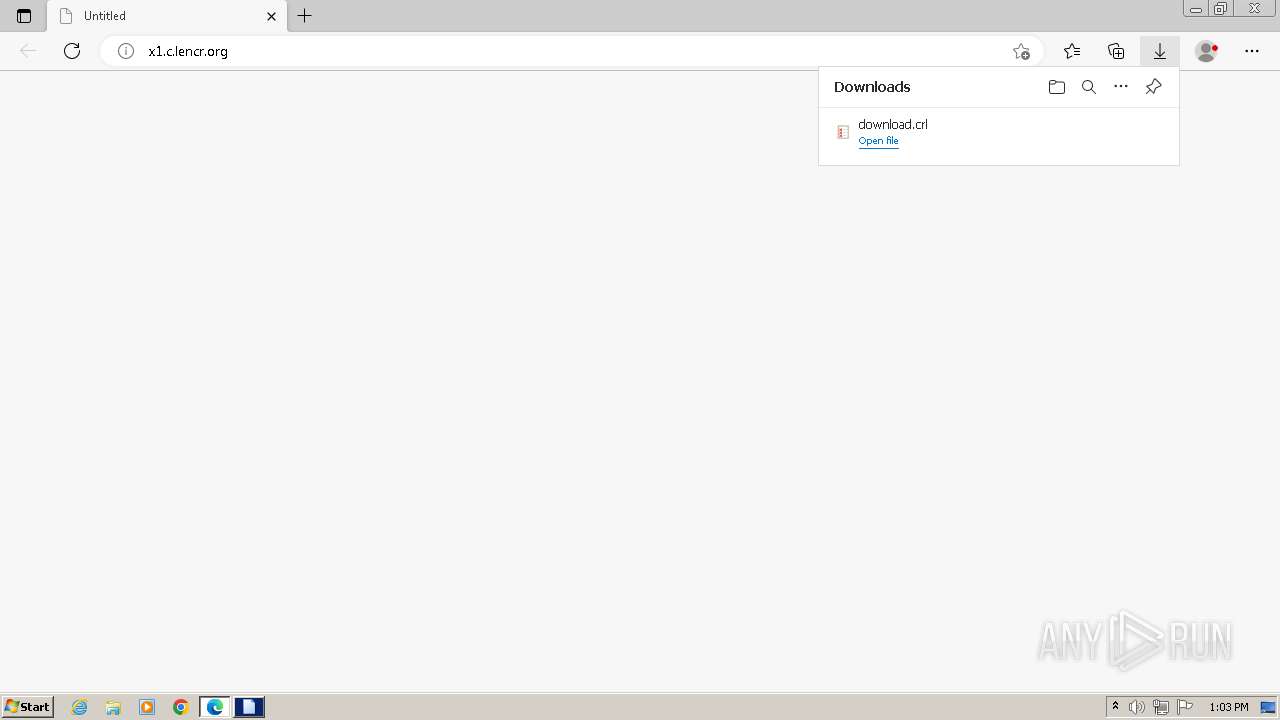Open the Start menu
The width and height of the screenshot is (1280, 720).
pyautogui.click(x=27, y=707)
